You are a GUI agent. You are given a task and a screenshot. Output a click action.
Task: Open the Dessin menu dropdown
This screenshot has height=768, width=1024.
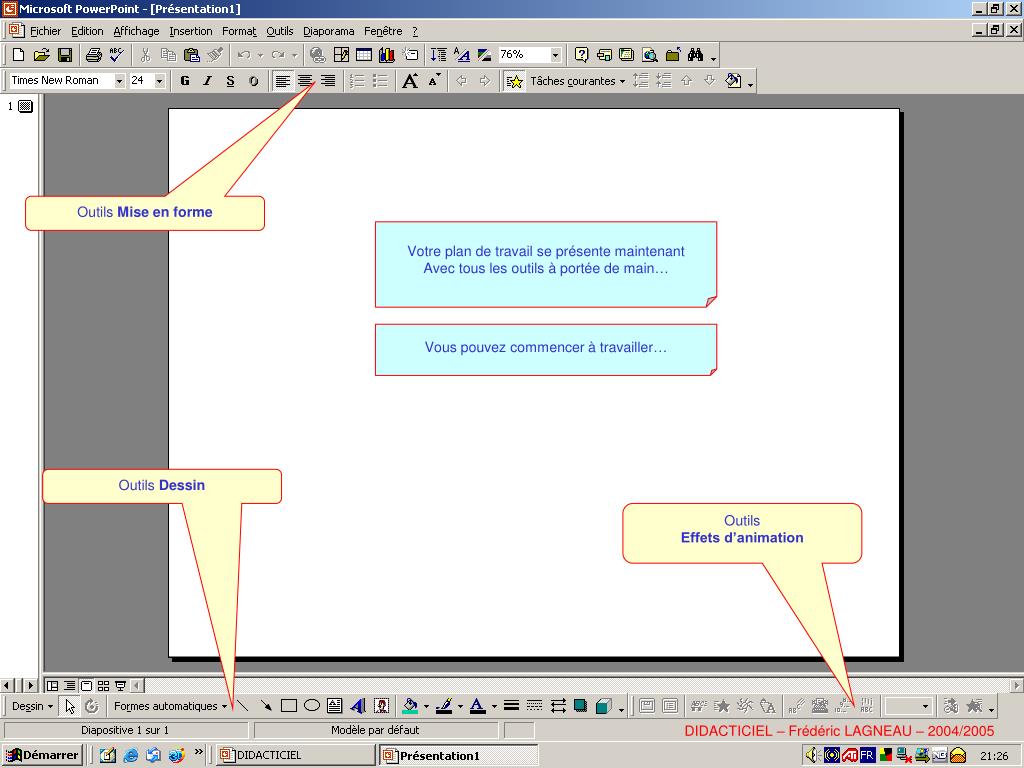[x=32, y=706]
